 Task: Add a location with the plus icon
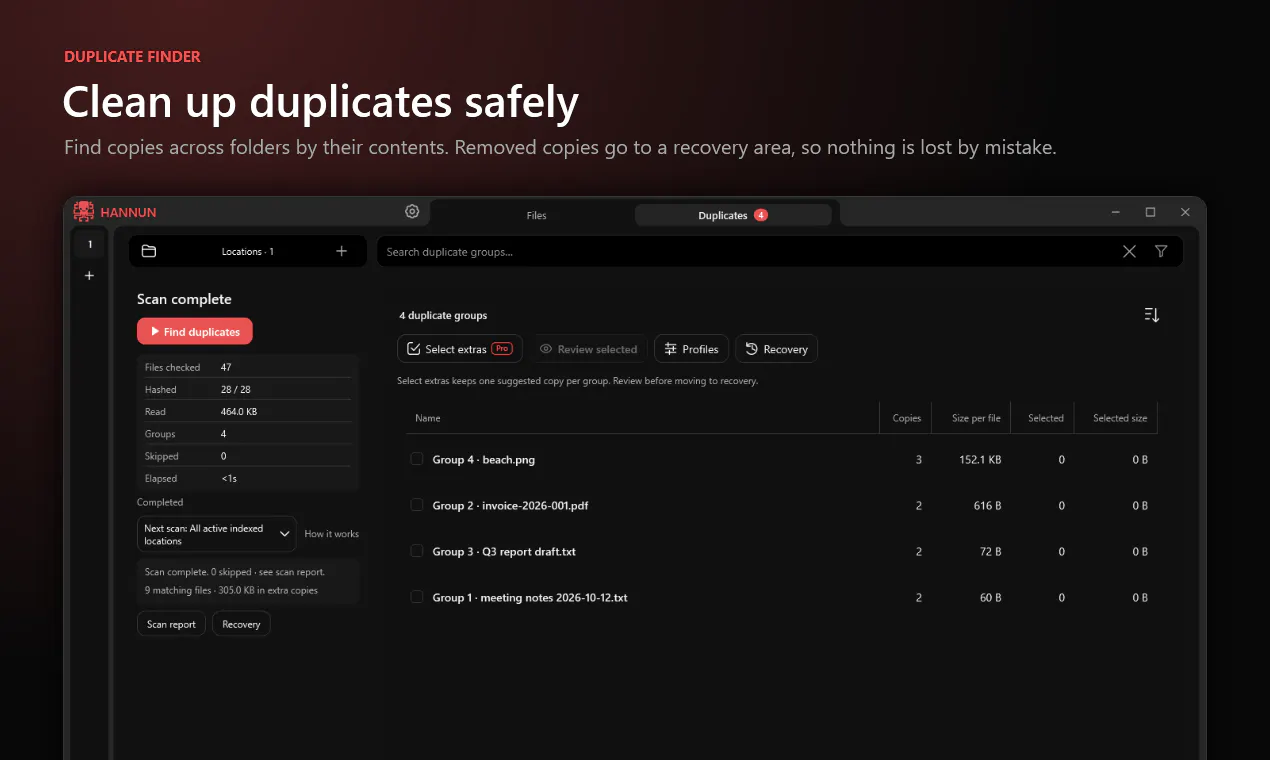click(342, 251)
